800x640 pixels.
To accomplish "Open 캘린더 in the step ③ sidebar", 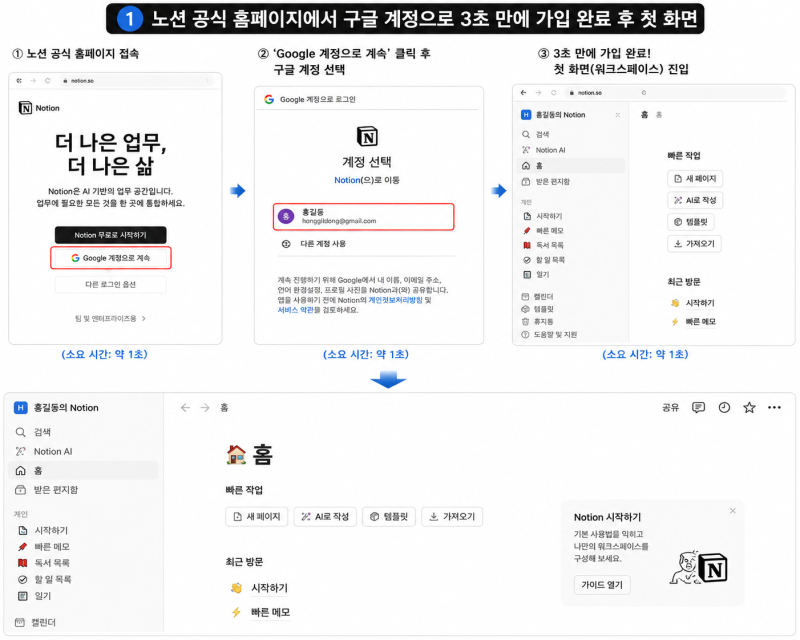I will click(x=537, y=297).
